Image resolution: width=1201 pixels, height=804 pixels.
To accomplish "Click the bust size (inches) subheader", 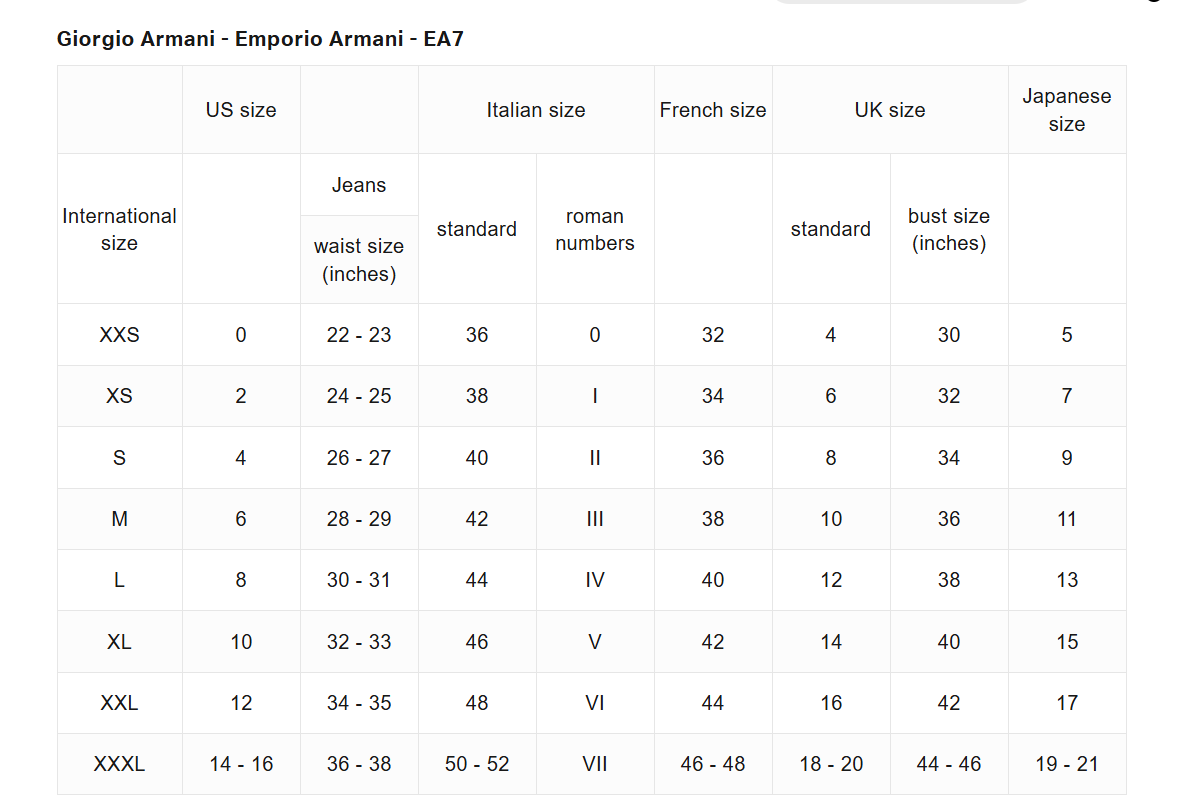I will point(949,229).
